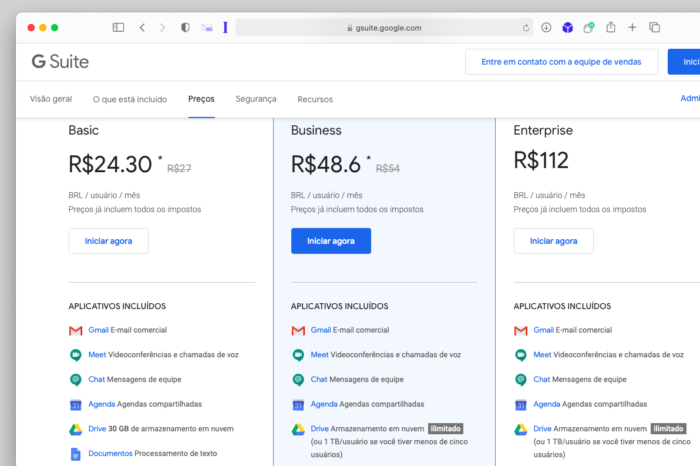Click the Agenda icon in Business plan
The width and height of the screenshot is (700, 466).
click(298, 405)
